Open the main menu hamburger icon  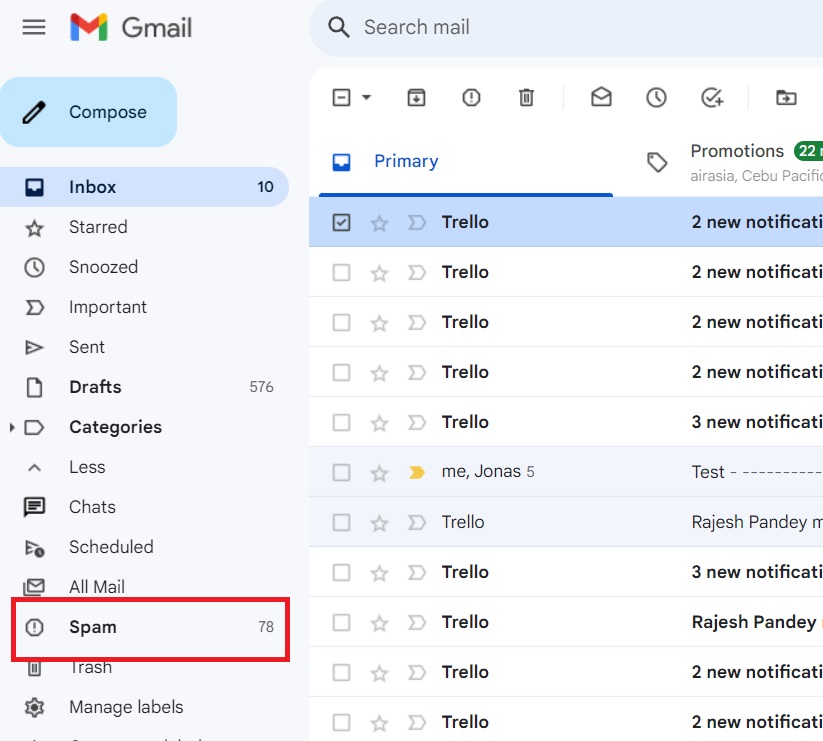tap(34, 27)
